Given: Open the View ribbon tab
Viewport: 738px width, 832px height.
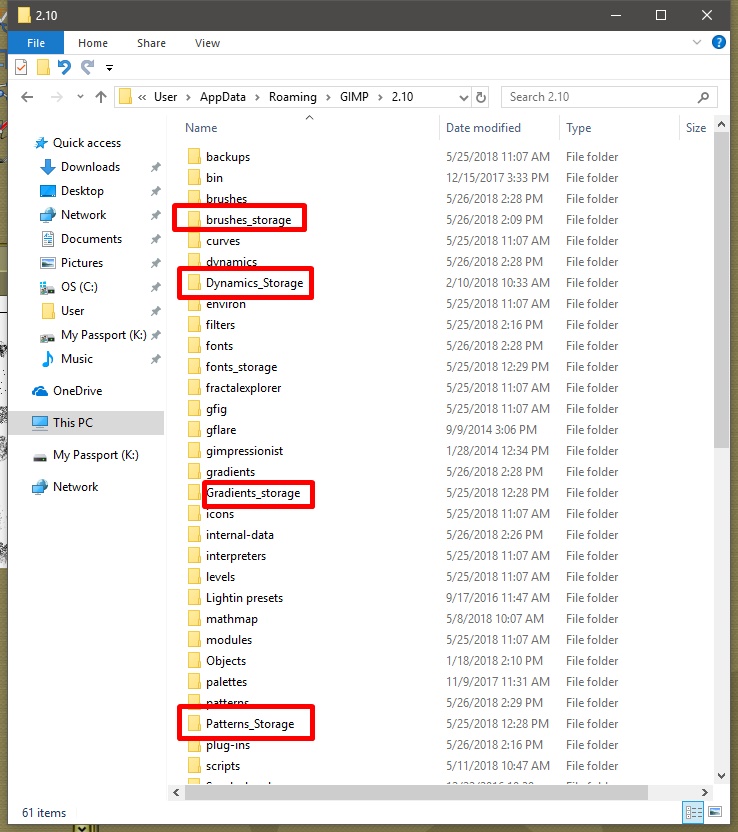Looking at the screenshot, I should click(x=207, y=43).
